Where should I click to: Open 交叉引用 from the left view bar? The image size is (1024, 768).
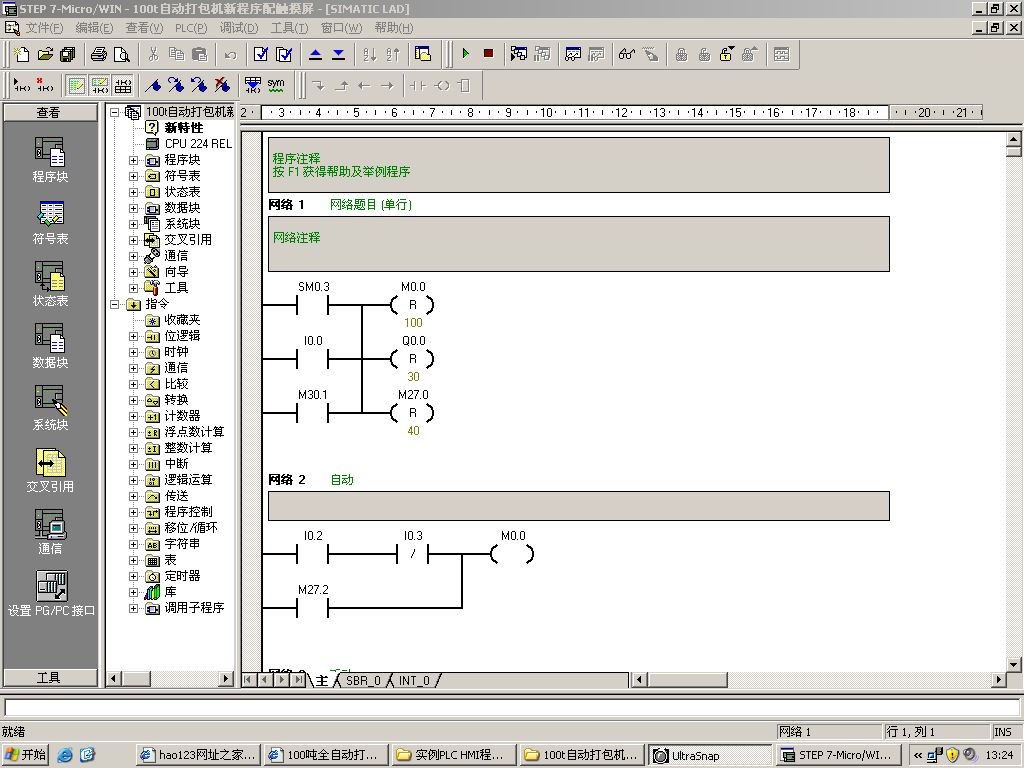[x=50, y=464]
